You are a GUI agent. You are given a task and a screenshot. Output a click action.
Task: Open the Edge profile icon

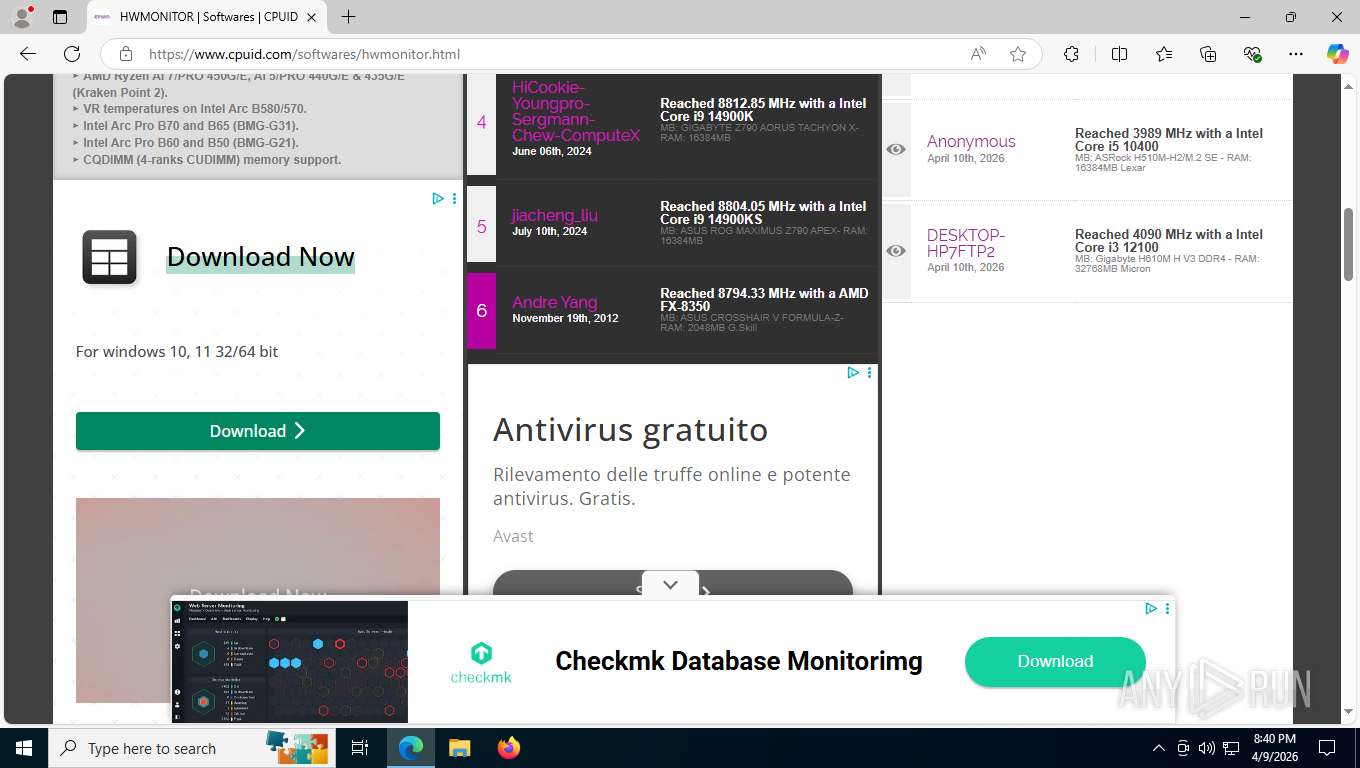21,17
